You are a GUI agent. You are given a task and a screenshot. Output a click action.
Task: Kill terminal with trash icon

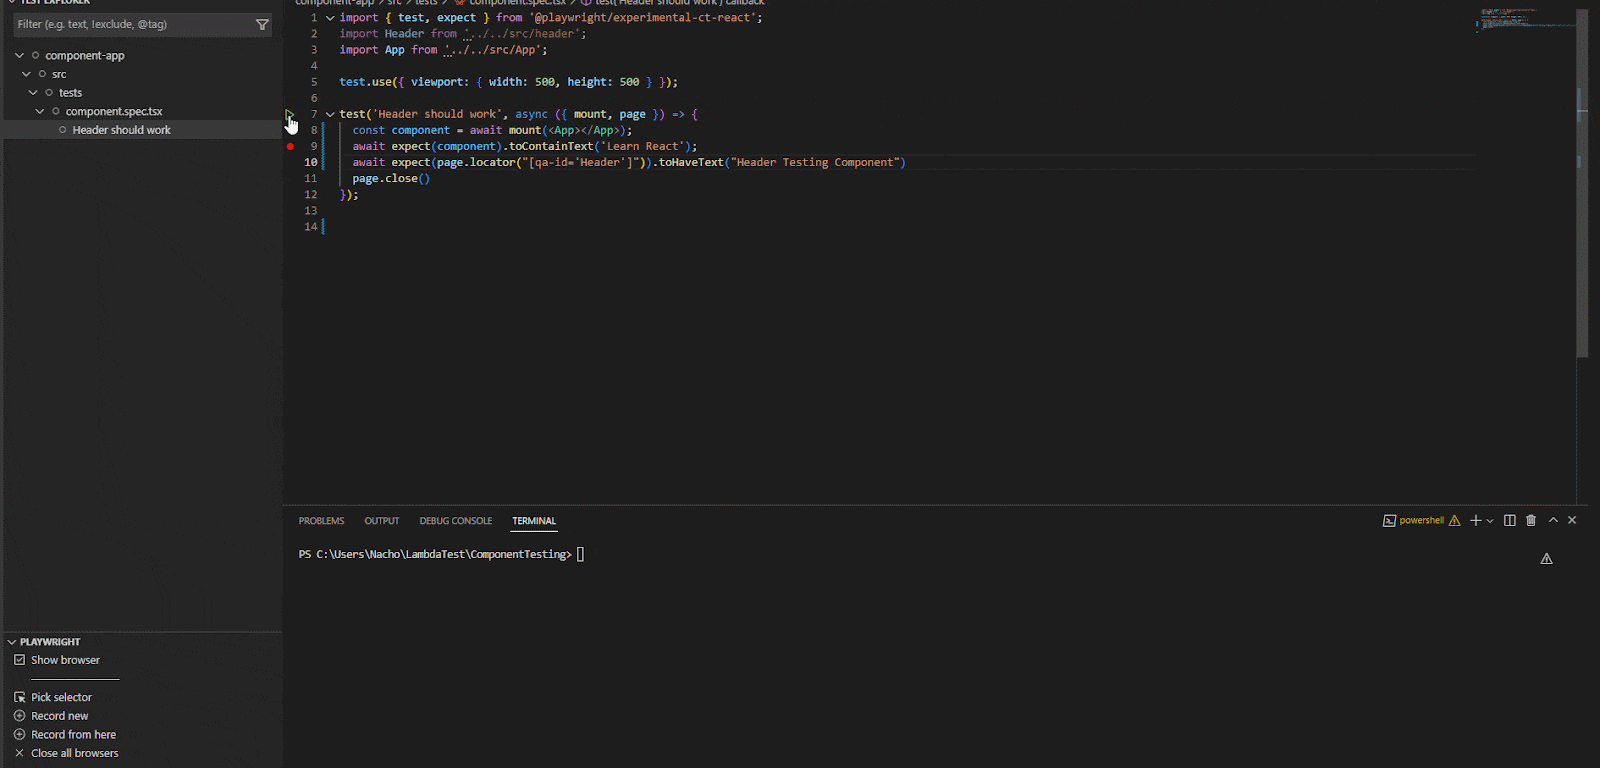tap(1531, 521)
